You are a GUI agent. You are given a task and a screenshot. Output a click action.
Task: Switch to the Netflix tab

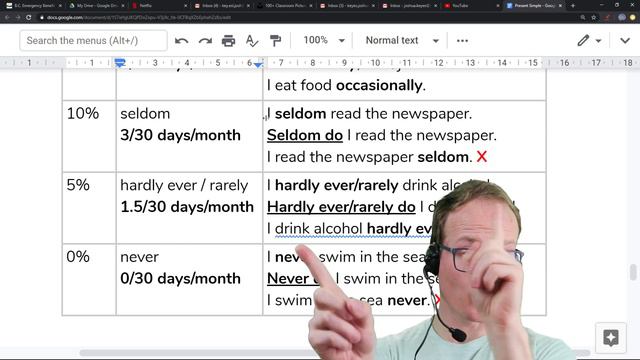click(159, 6)
